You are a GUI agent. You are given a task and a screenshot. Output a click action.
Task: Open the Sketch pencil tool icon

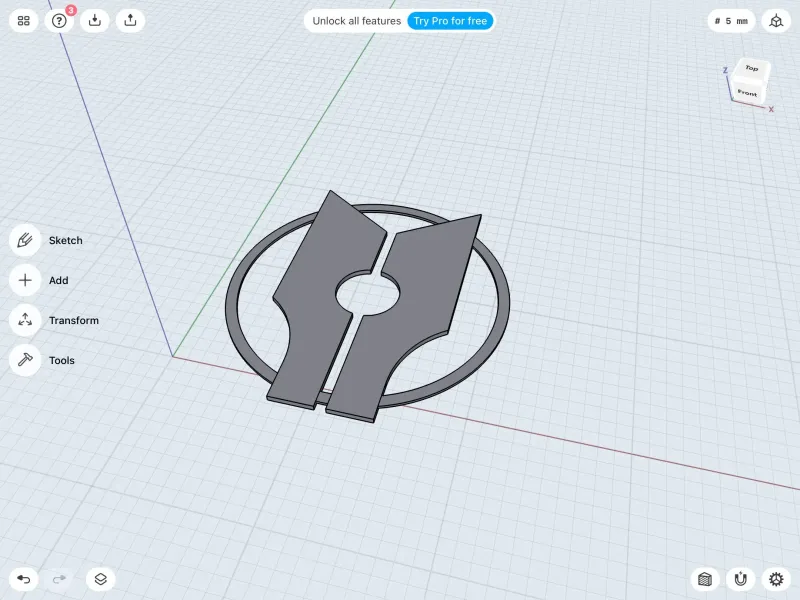(25, 240)
